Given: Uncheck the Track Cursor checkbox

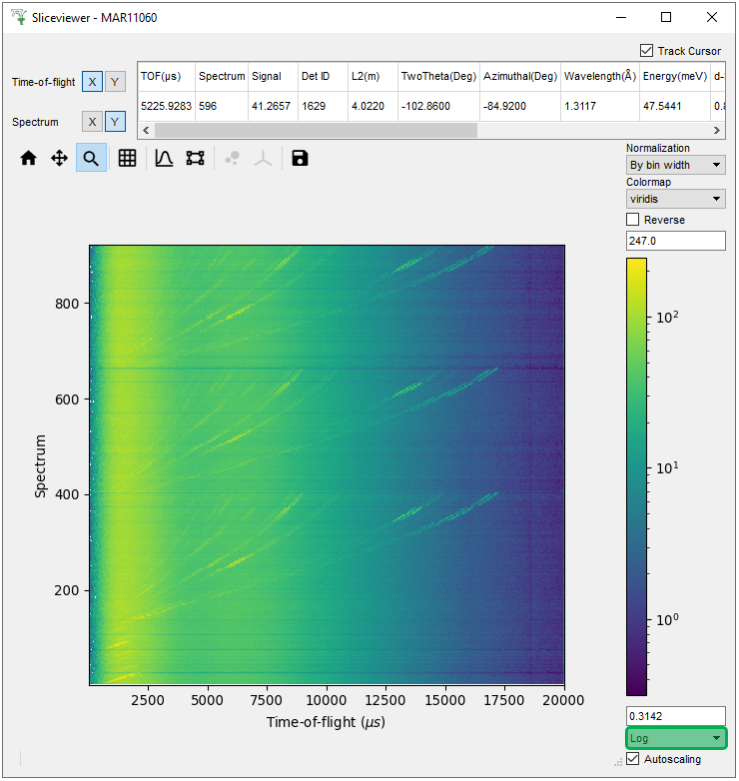Looking at the screenshot, I should 647,51.
